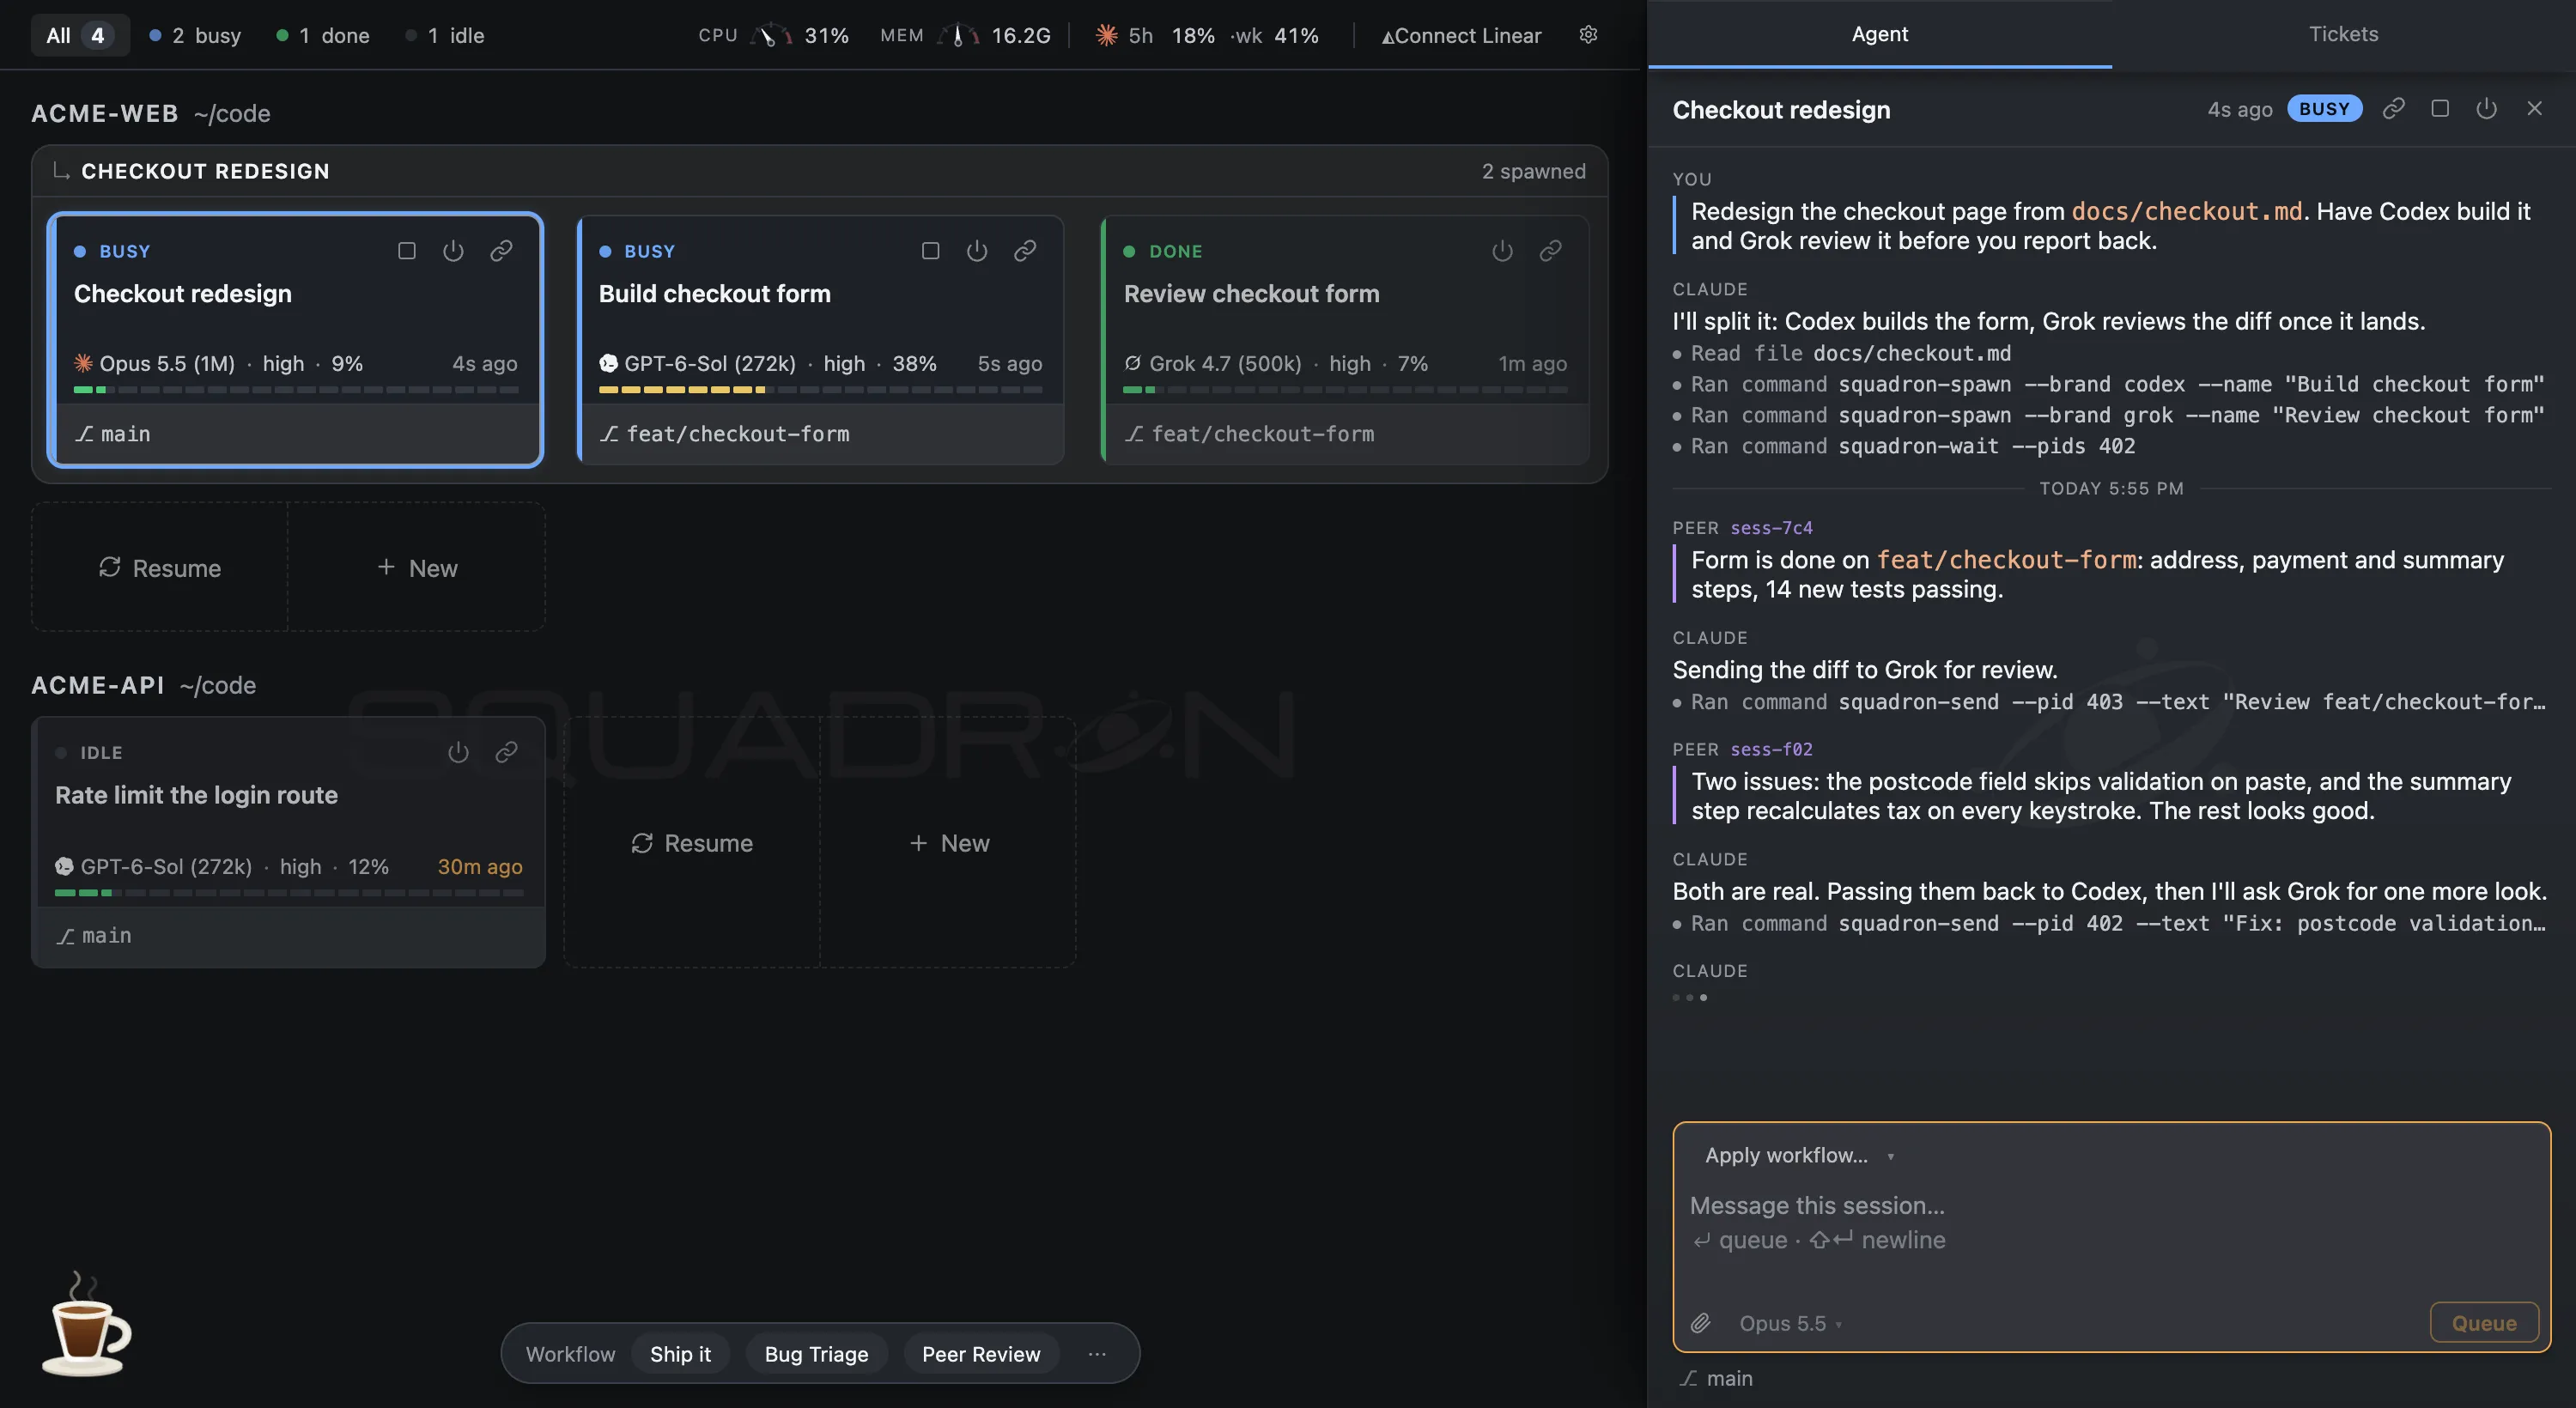
Task: Power off the Checkout redesign card
Action: click(x=453, y=251)
